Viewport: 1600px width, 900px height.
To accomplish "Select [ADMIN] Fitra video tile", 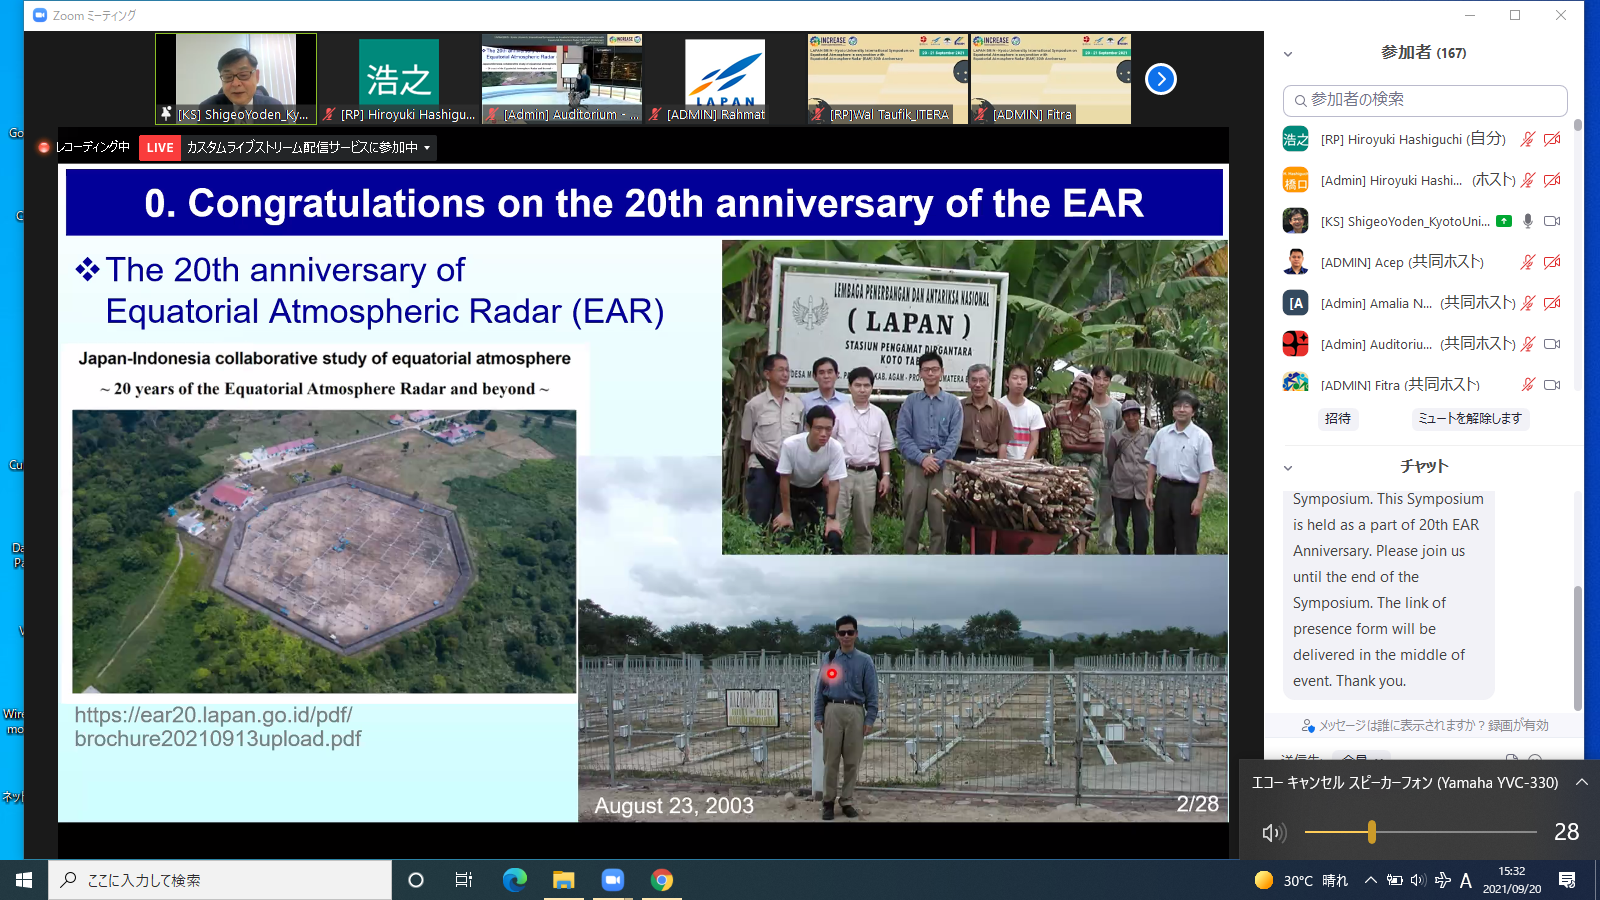I will point(1051,79).
